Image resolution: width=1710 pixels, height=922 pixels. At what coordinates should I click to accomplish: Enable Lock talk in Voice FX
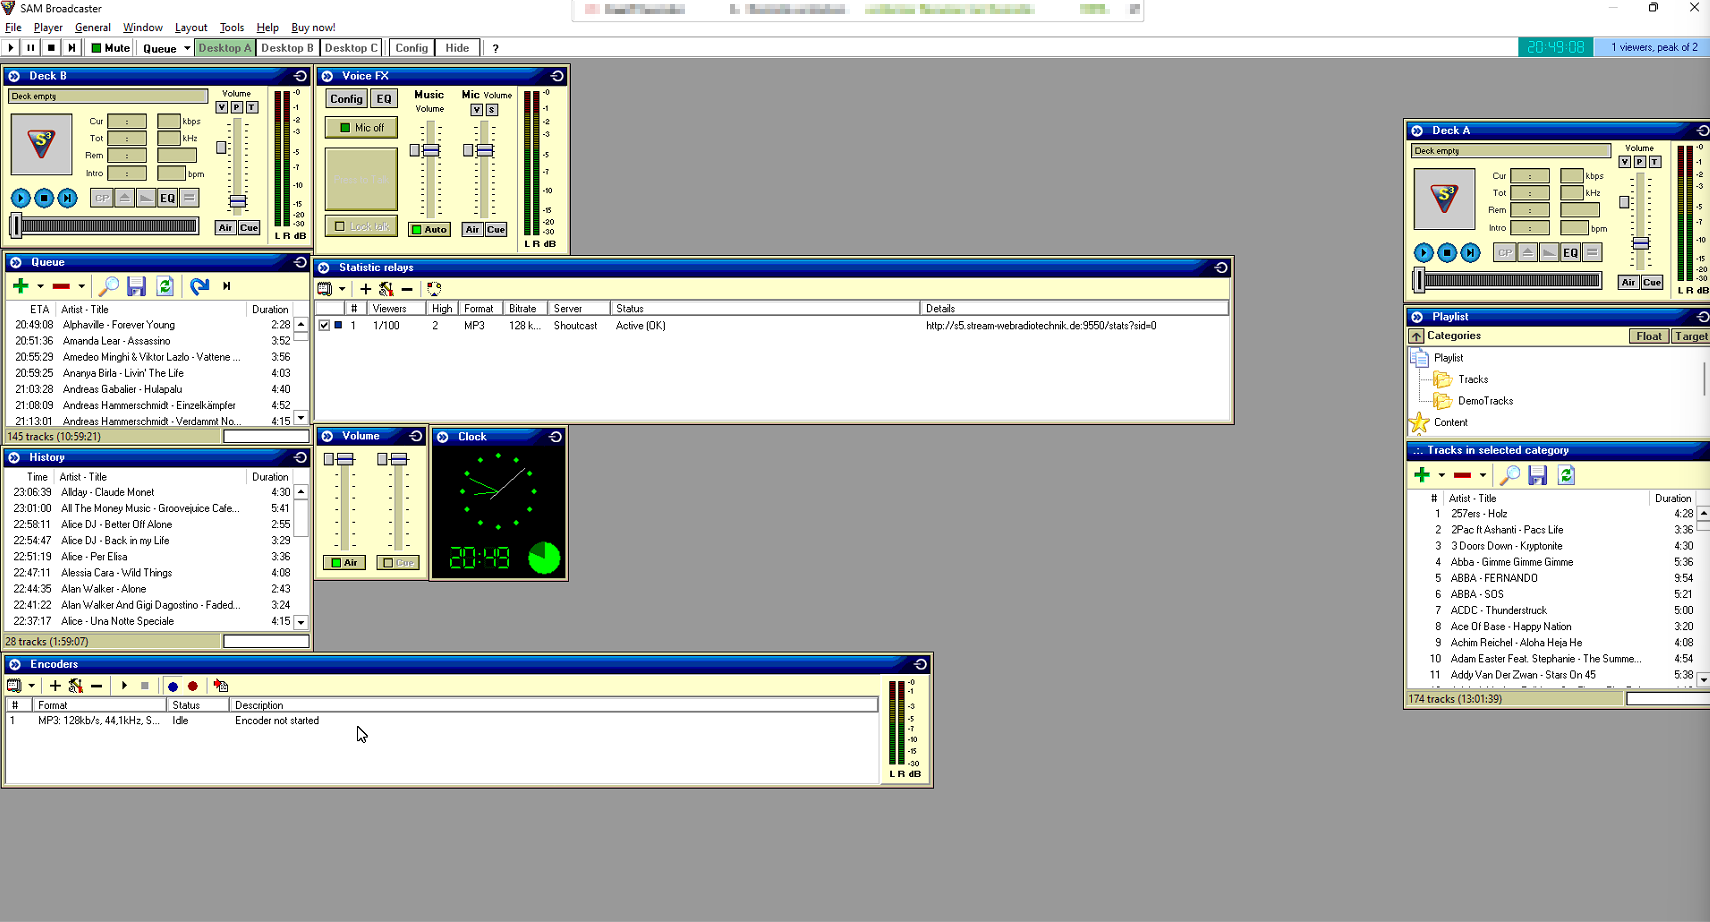(360, 225)
